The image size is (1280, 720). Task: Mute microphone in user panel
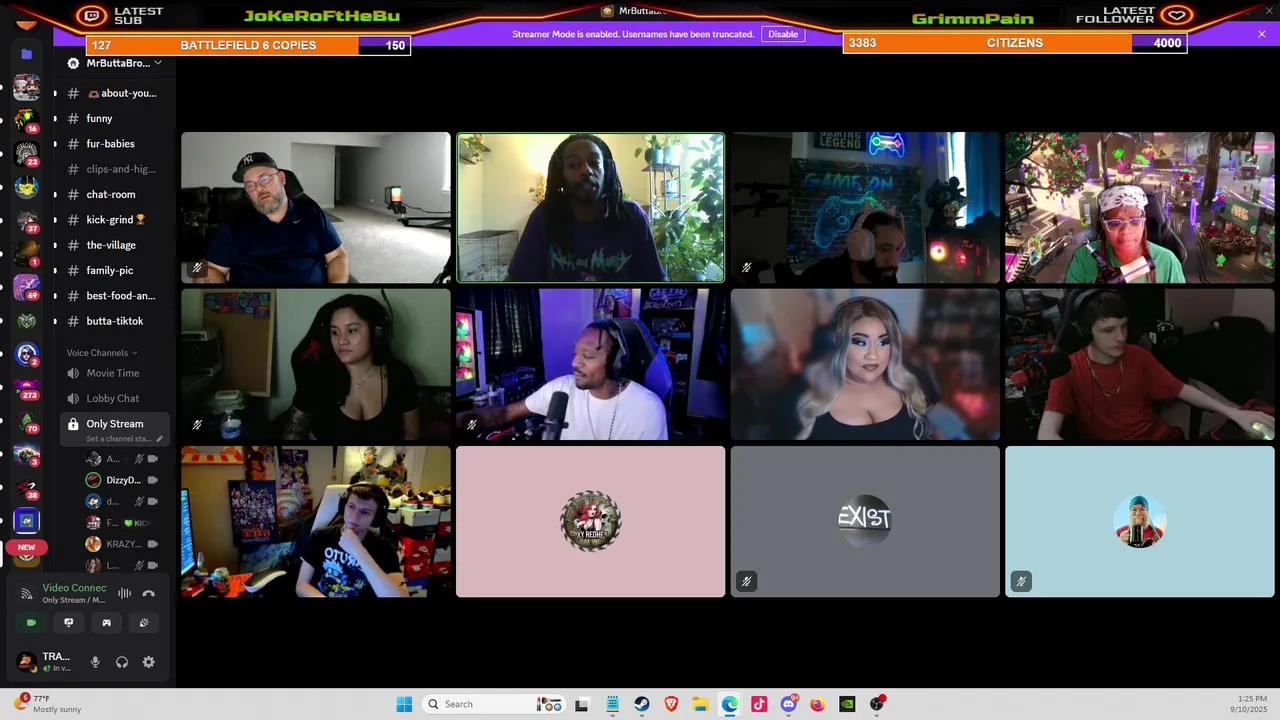[95, 662]
